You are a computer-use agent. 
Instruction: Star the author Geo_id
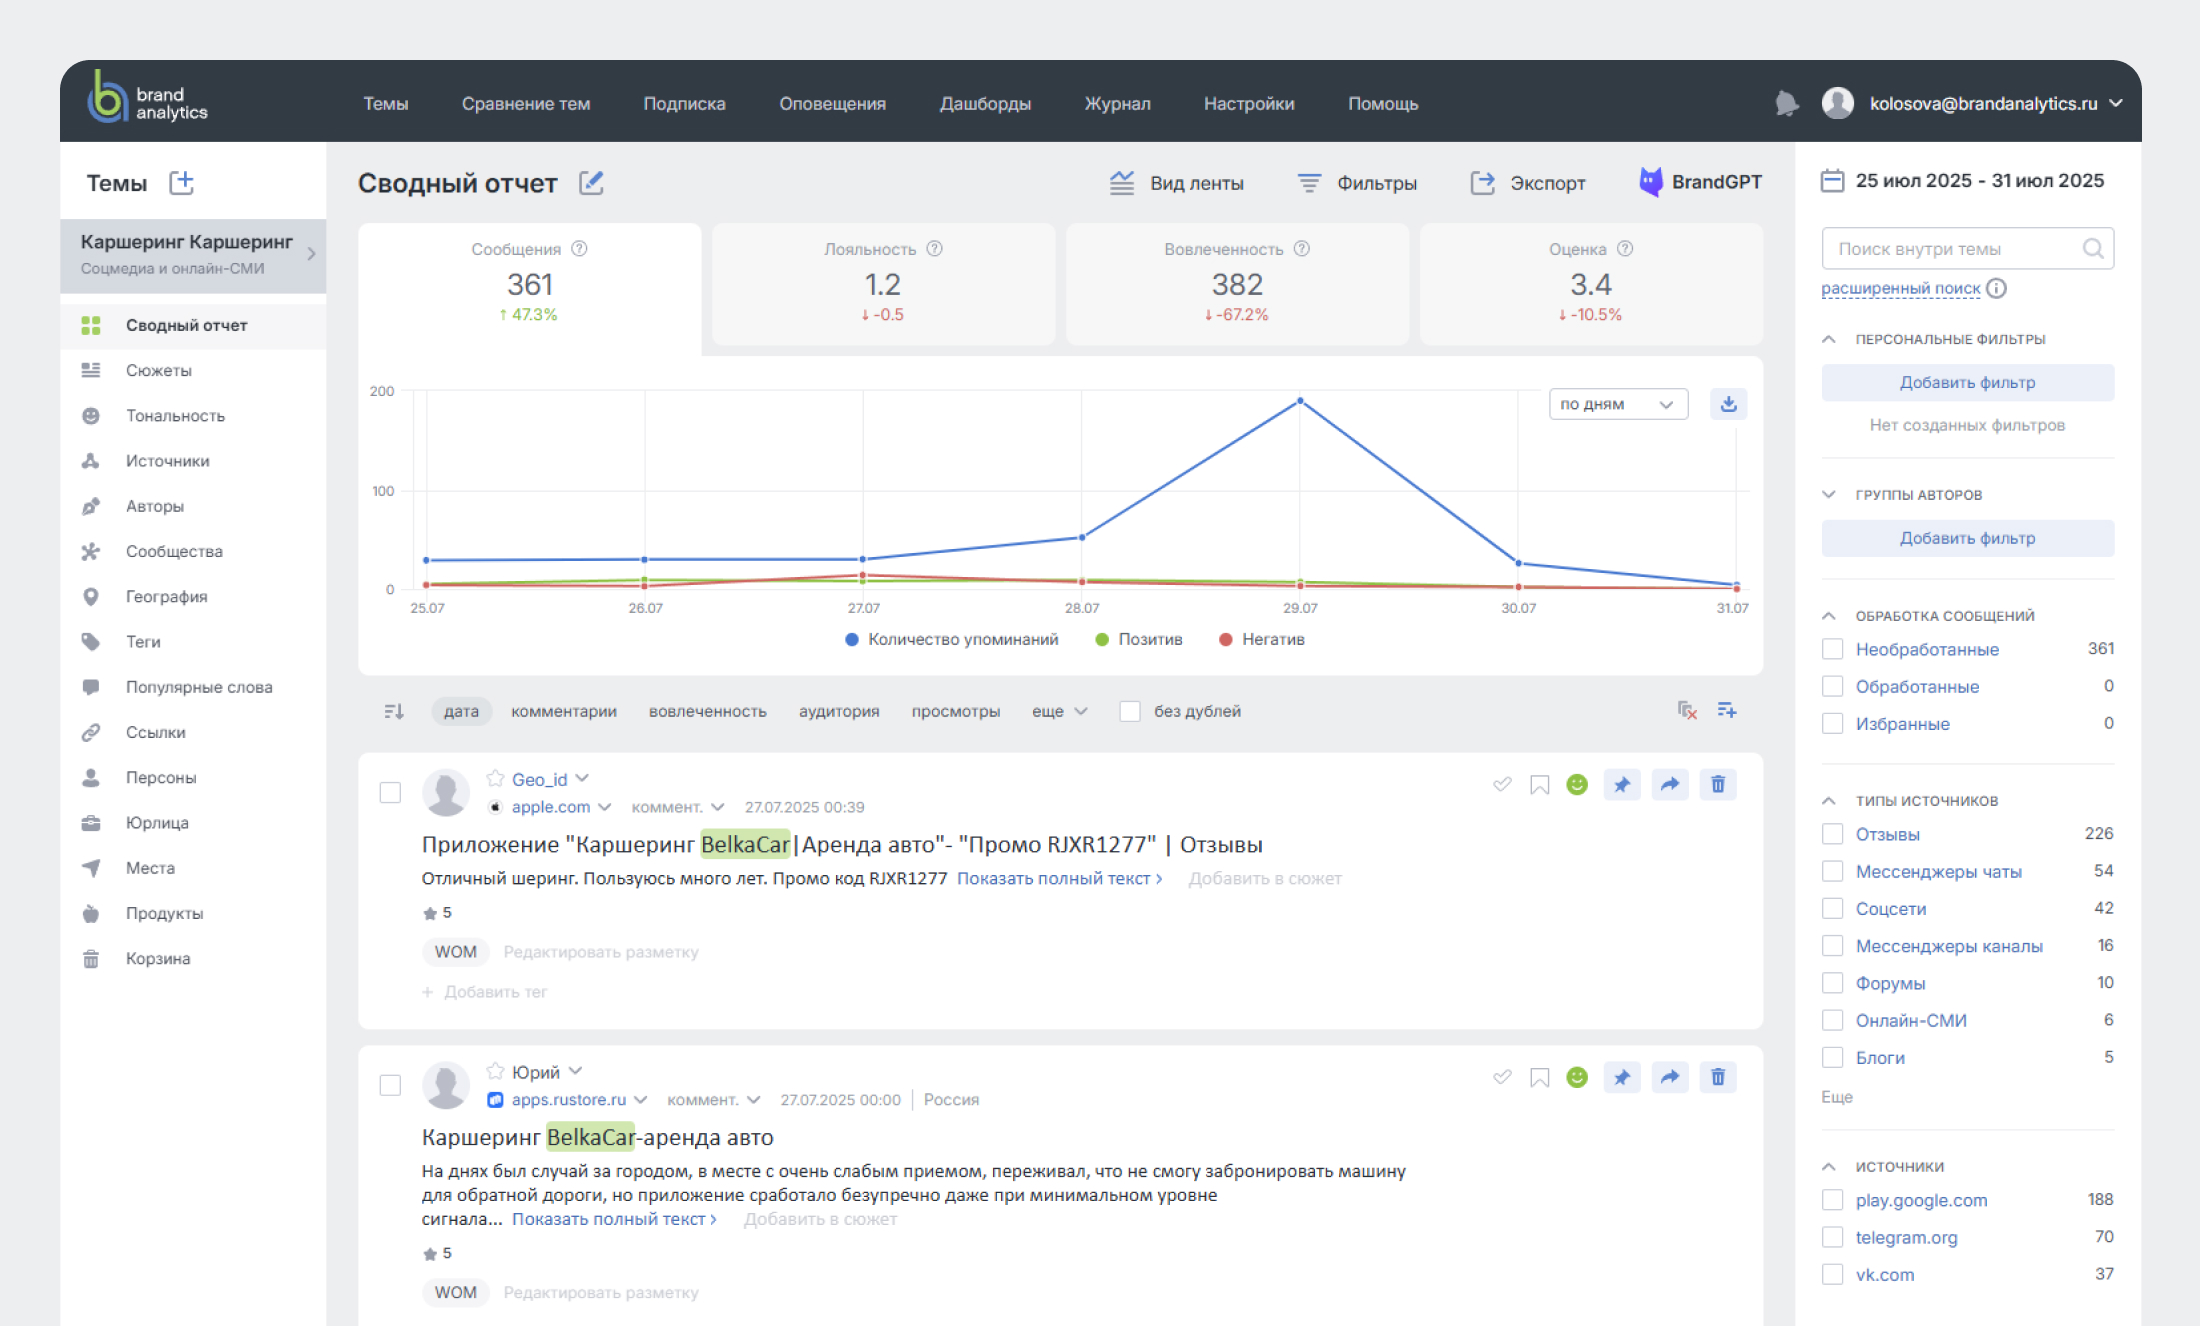[x=495, y=778]
